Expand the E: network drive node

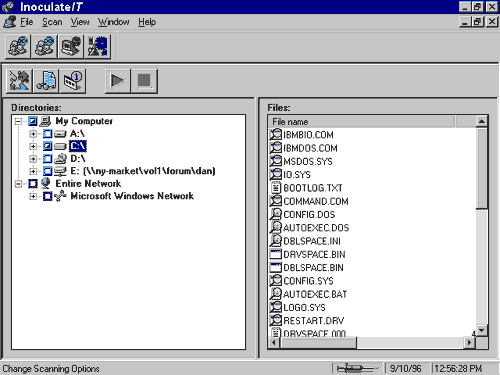(x=33, y=171)
